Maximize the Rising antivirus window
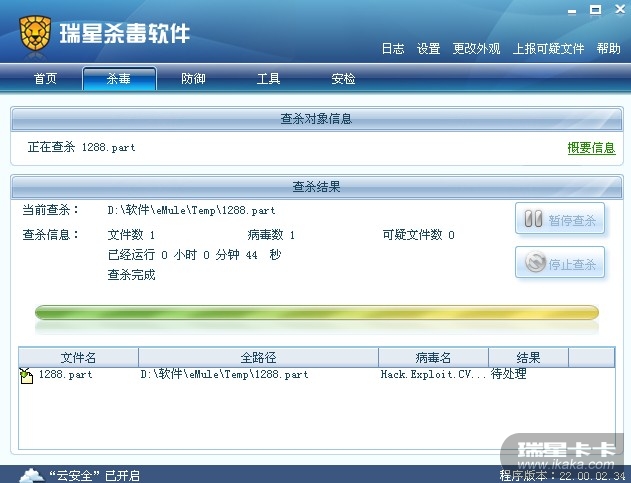This screenshot has width=631, height=483. 595,10
